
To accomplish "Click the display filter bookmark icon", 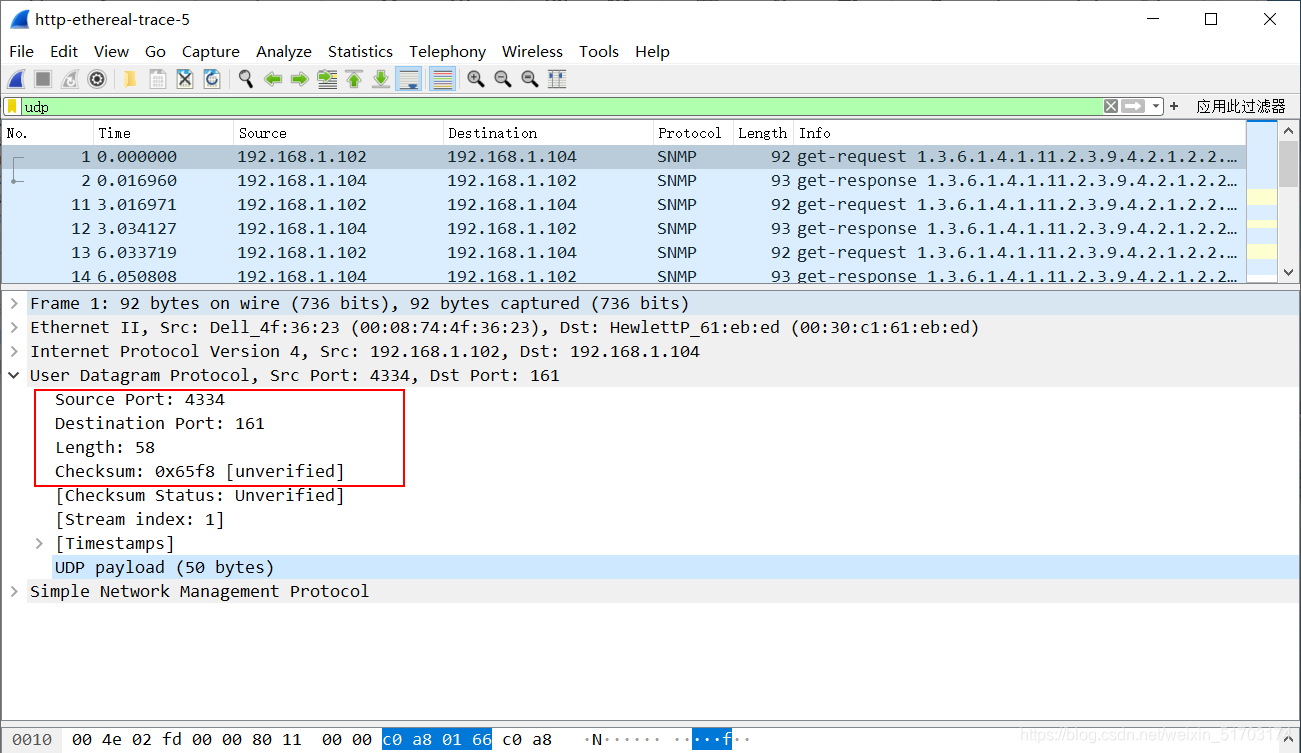I will 12,106.
